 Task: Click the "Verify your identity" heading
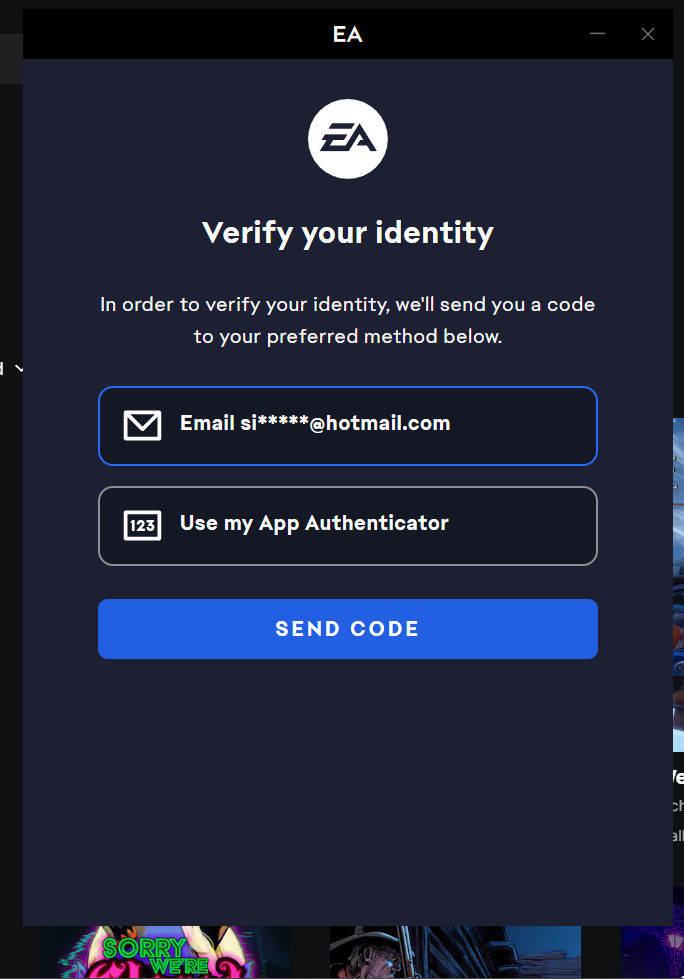click(347, 233)
